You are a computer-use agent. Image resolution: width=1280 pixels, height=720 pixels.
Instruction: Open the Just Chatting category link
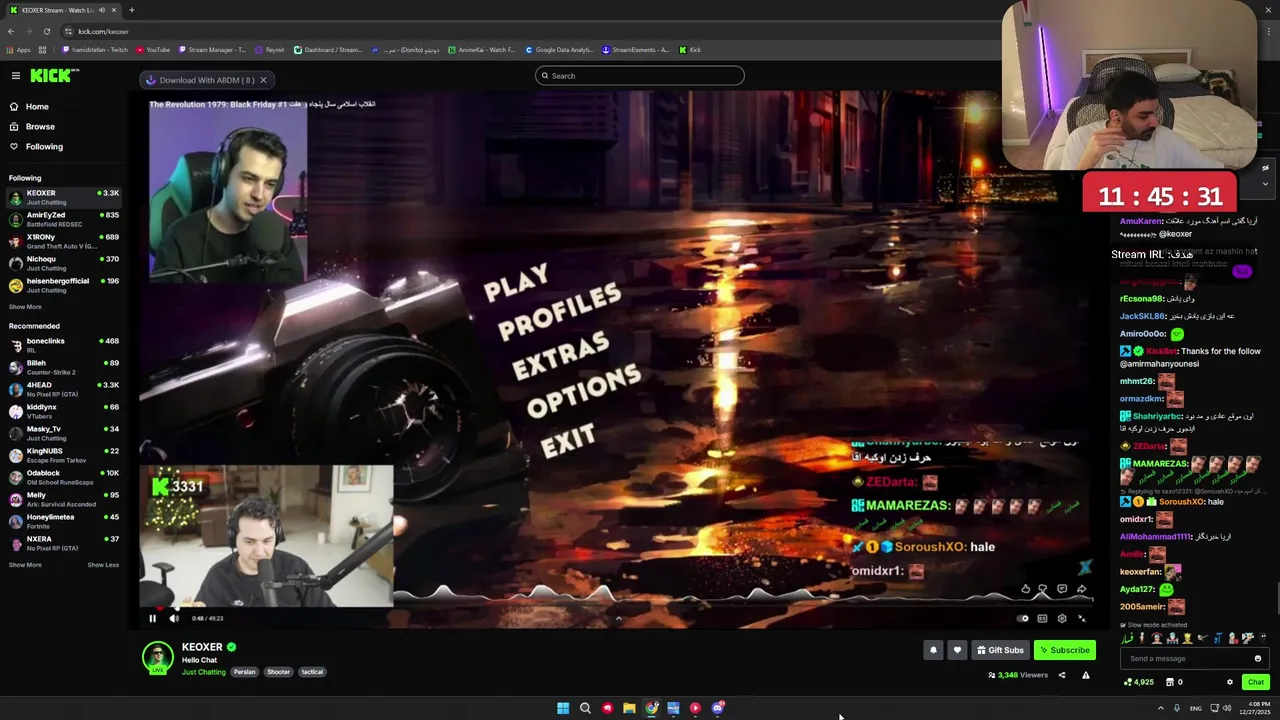tap(204, 672)
